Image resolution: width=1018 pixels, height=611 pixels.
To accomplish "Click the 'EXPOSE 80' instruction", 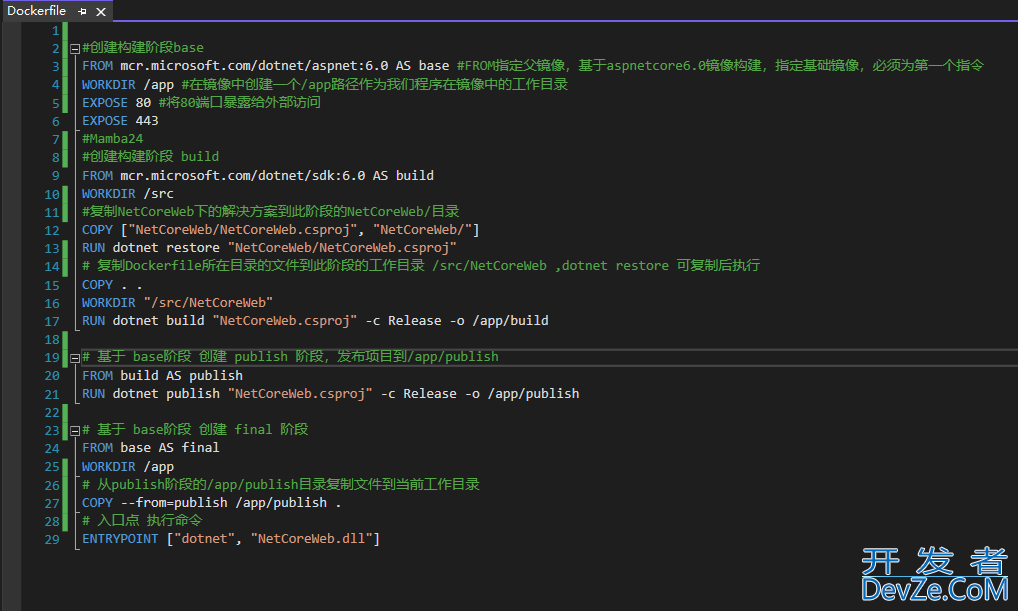I will click(x=116, y=103).
